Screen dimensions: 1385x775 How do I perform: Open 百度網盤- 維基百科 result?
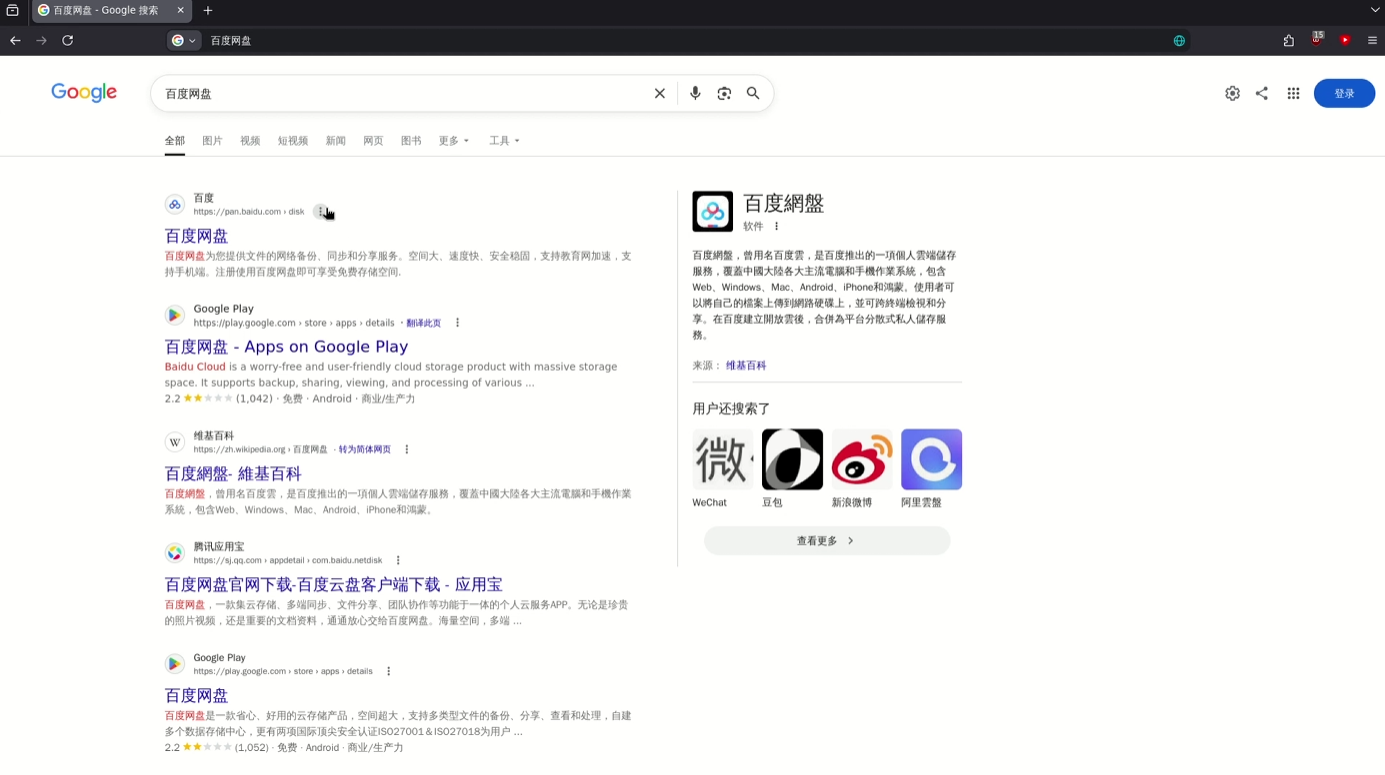[x=233, y=474]
